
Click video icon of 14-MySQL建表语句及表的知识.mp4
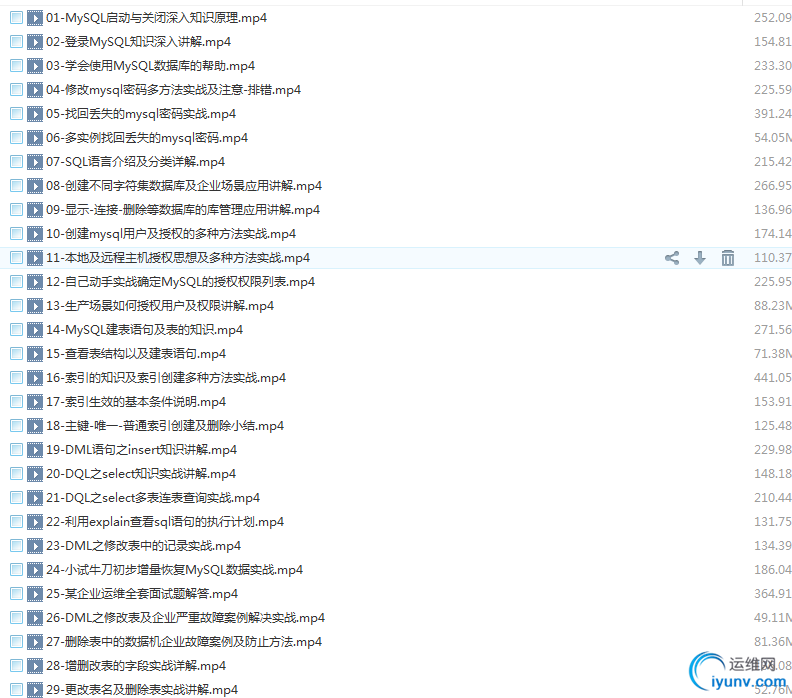tap(35, 330)
